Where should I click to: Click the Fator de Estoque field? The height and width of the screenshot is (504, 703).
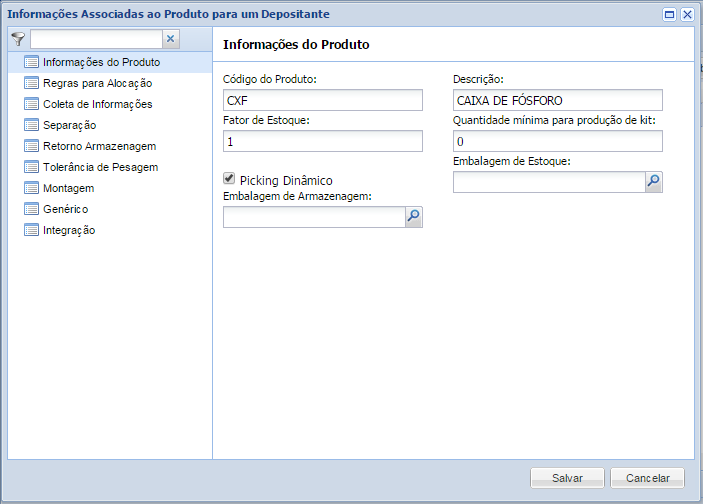point(322,141)
